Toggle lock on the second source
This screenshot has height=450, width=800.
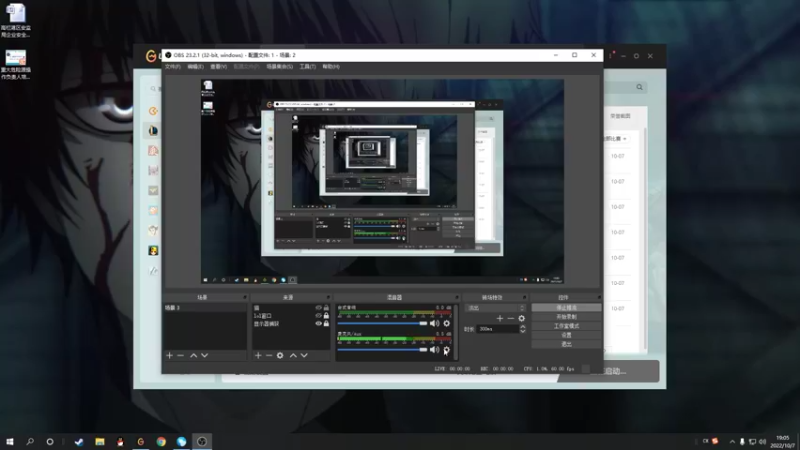tap(326, 316)
